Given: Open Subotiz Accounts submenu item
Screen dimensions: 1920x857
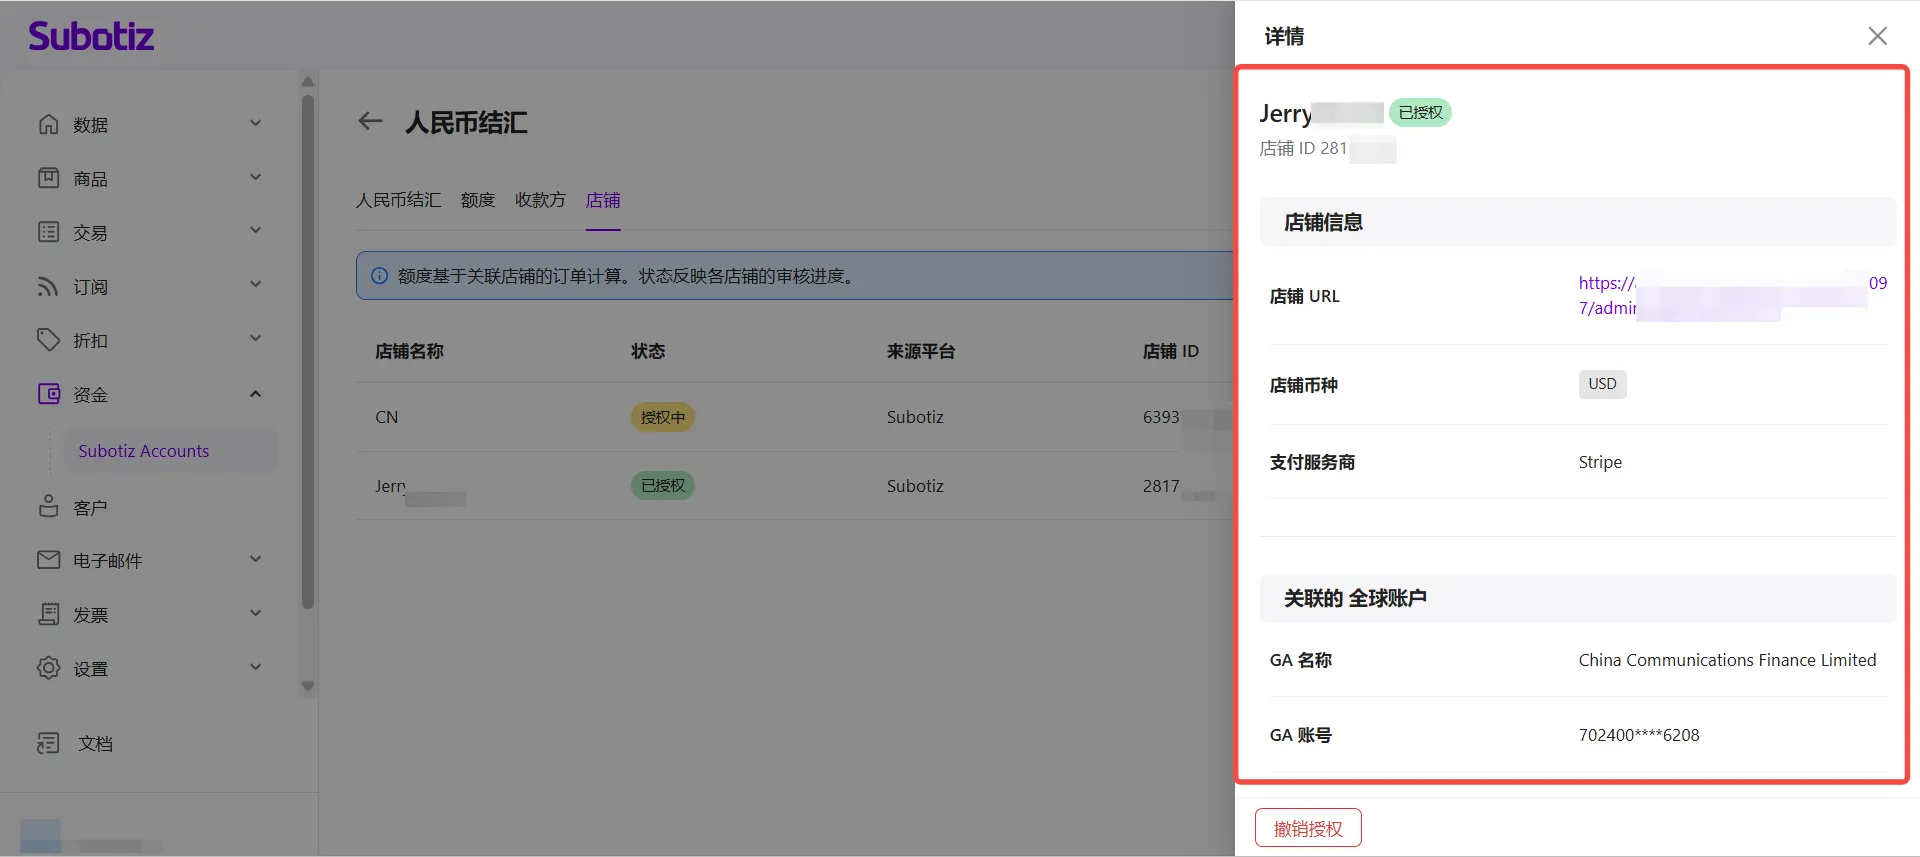Looking at the screenshot, I should coord(171,451).
